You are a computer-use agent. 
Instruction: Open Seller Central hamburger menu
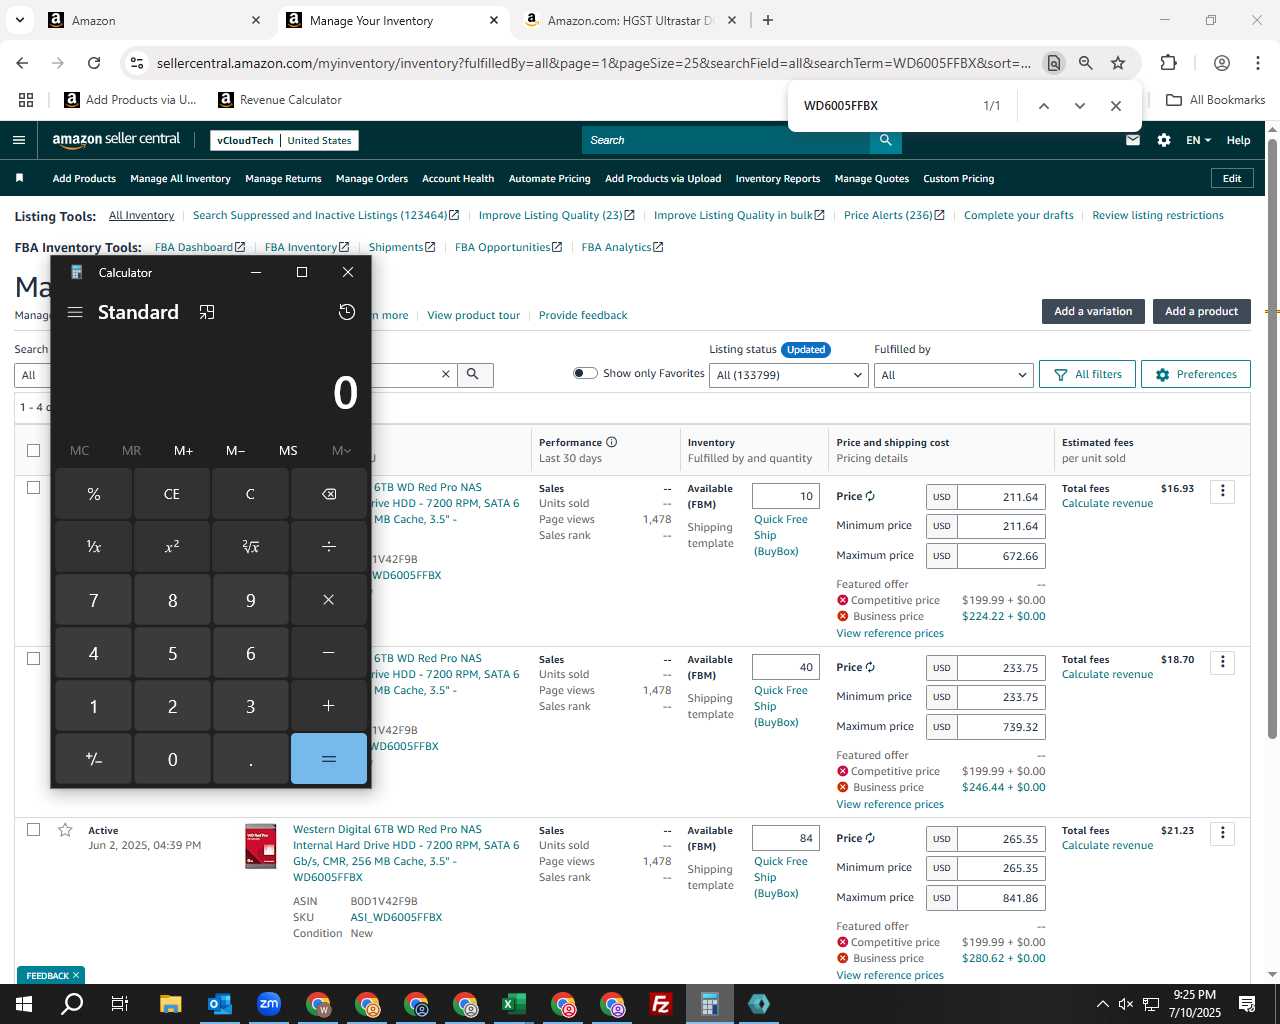click(19, 140)
